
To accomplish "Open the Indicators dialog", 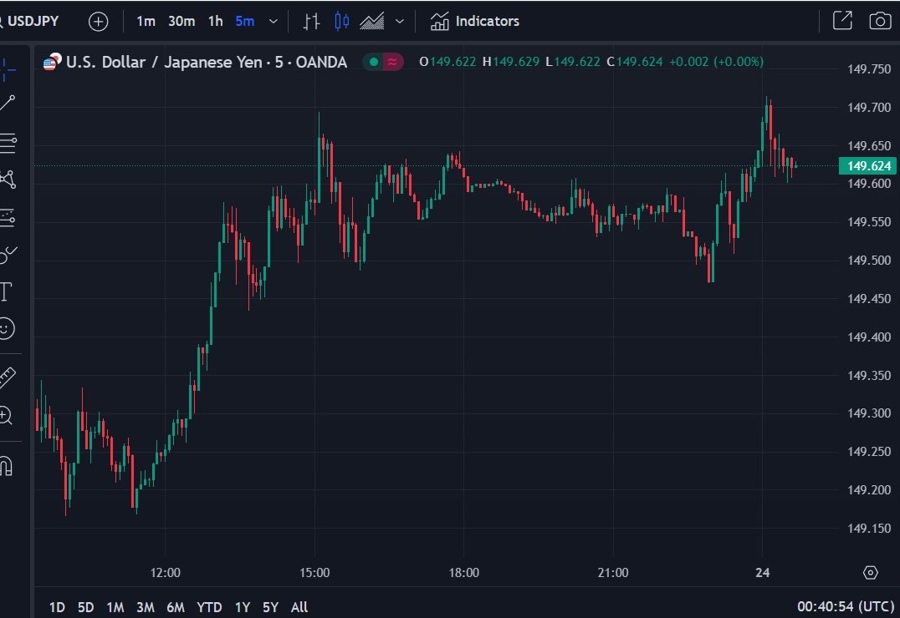I will click(475, 21).
